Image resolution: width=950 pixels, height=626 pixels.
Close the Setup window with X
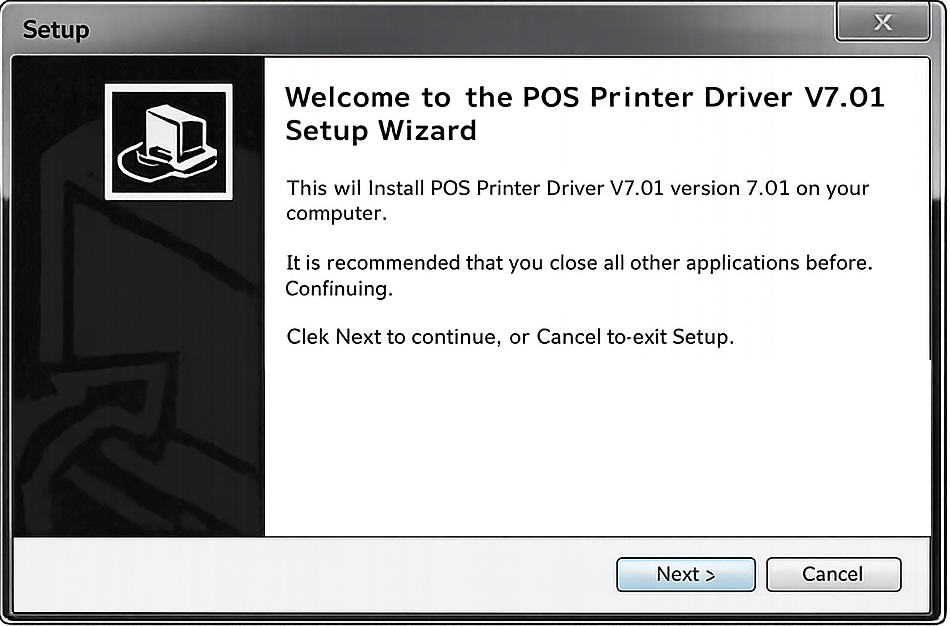[x=883, y=22]
